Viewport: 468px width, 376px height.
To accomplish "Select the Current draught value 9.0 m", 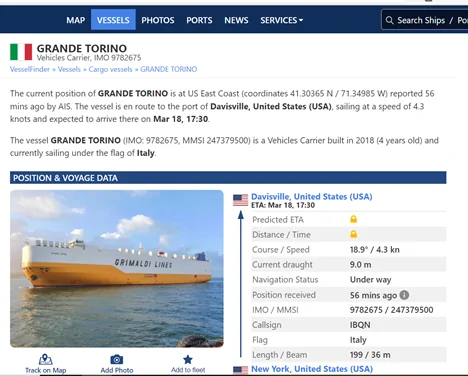I will pos(360,265).
